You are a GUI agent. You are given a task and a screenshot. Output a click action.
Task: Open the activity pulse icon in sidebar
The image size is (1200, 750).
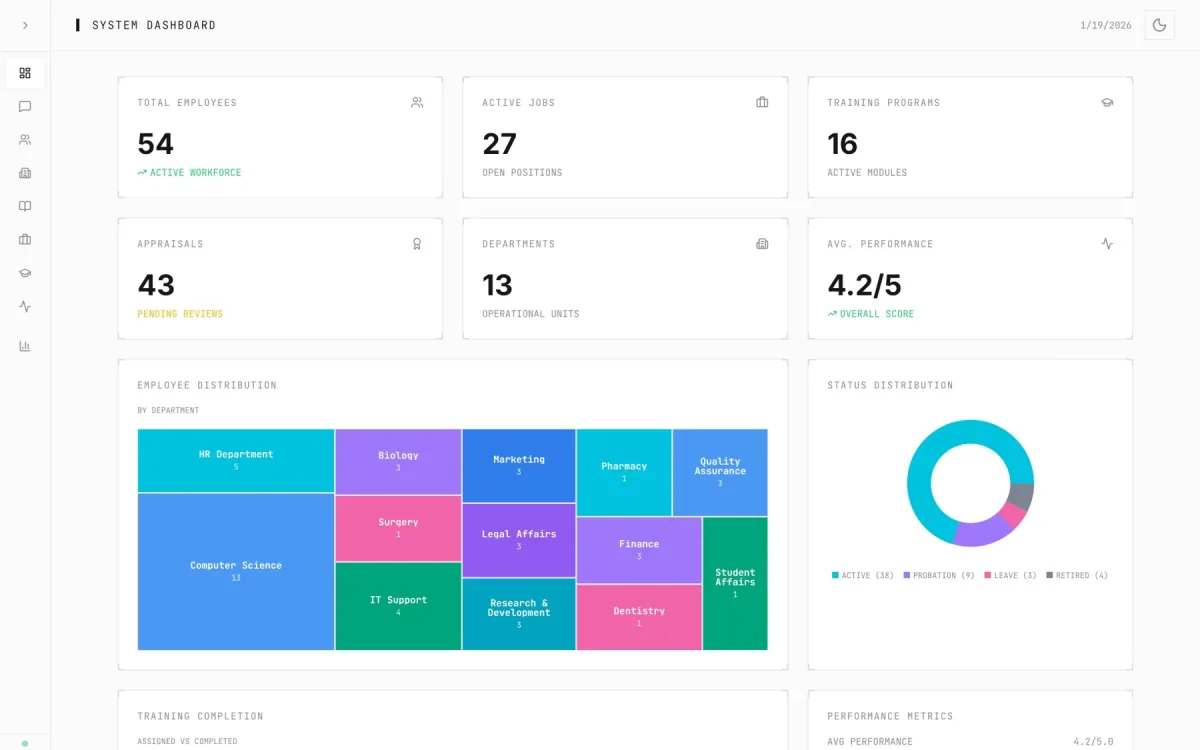(25, 306)
